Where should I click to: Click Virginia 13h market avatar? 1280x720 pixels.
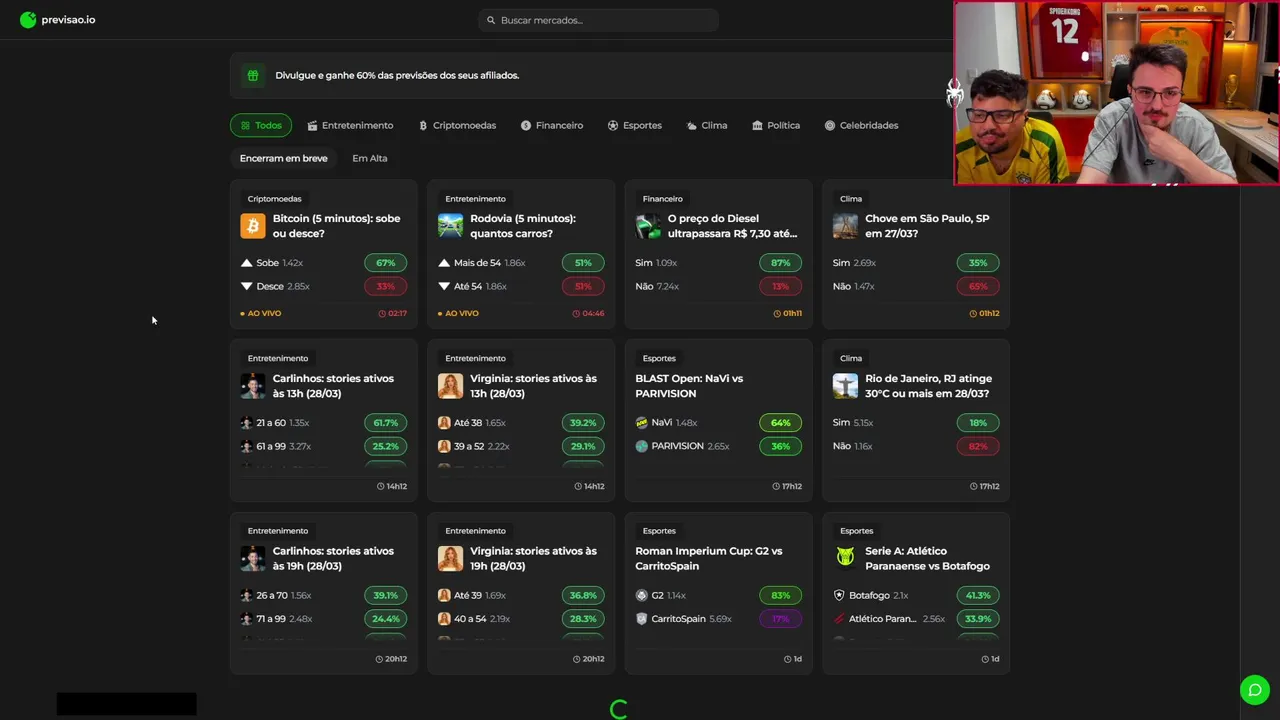[450, 386]
